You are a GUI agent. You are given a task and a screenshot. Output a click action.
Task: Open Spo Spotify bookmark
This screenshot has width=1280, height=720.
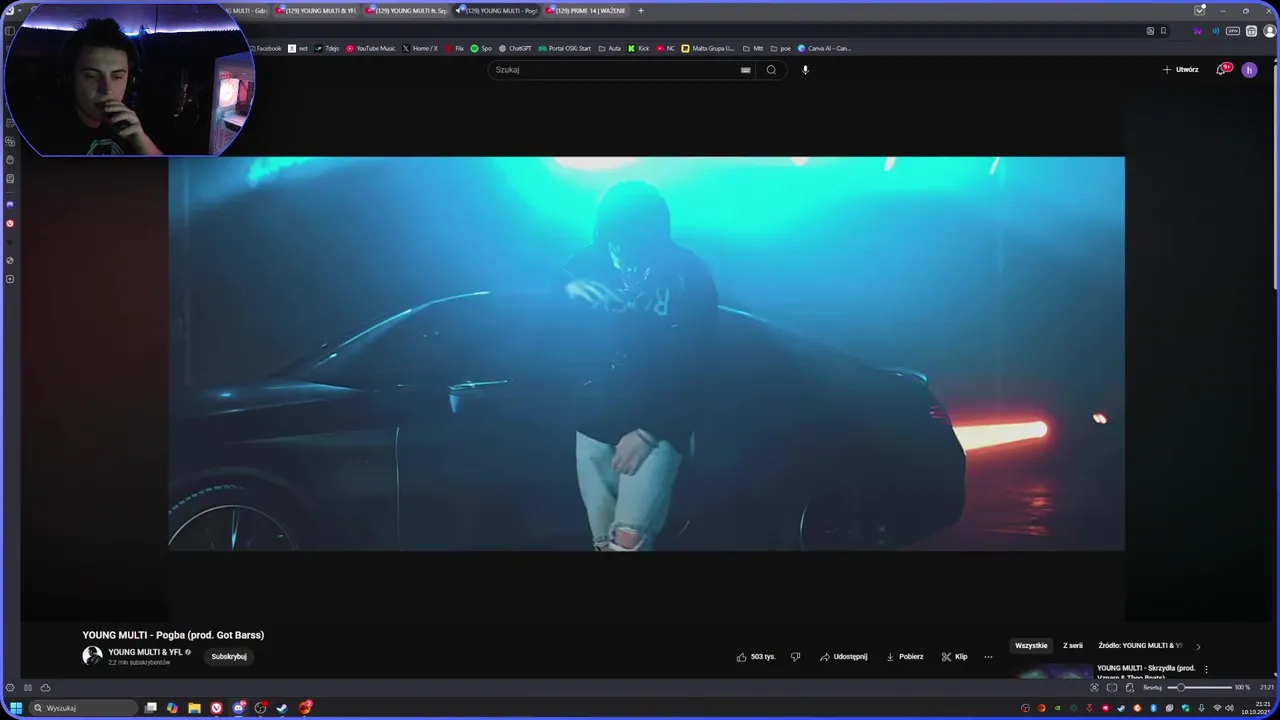pyautogui.click(x=481, y=48)
